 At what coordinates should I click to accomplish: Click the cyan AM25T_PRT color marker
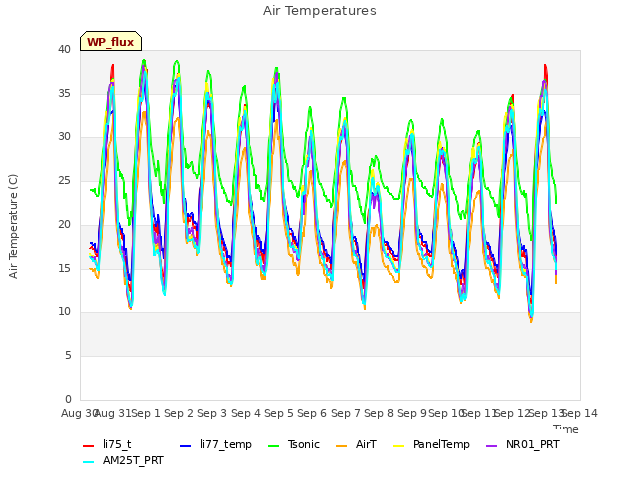[89, 462]
